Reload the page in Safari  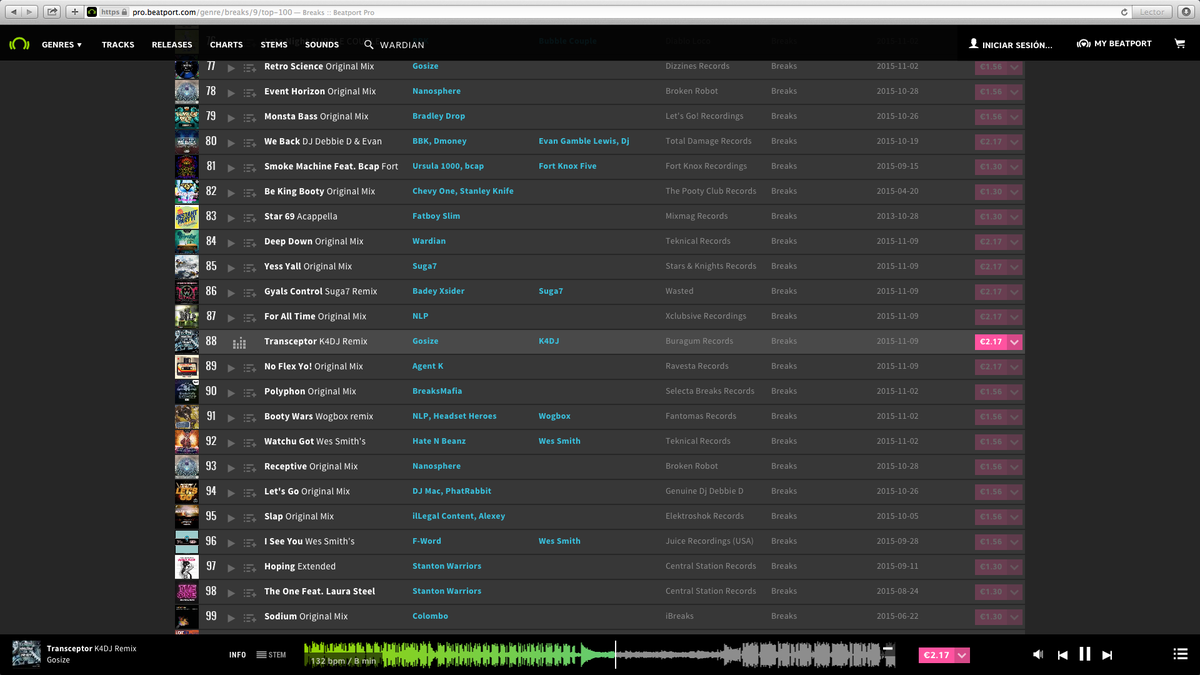[x=1125, y=12]
